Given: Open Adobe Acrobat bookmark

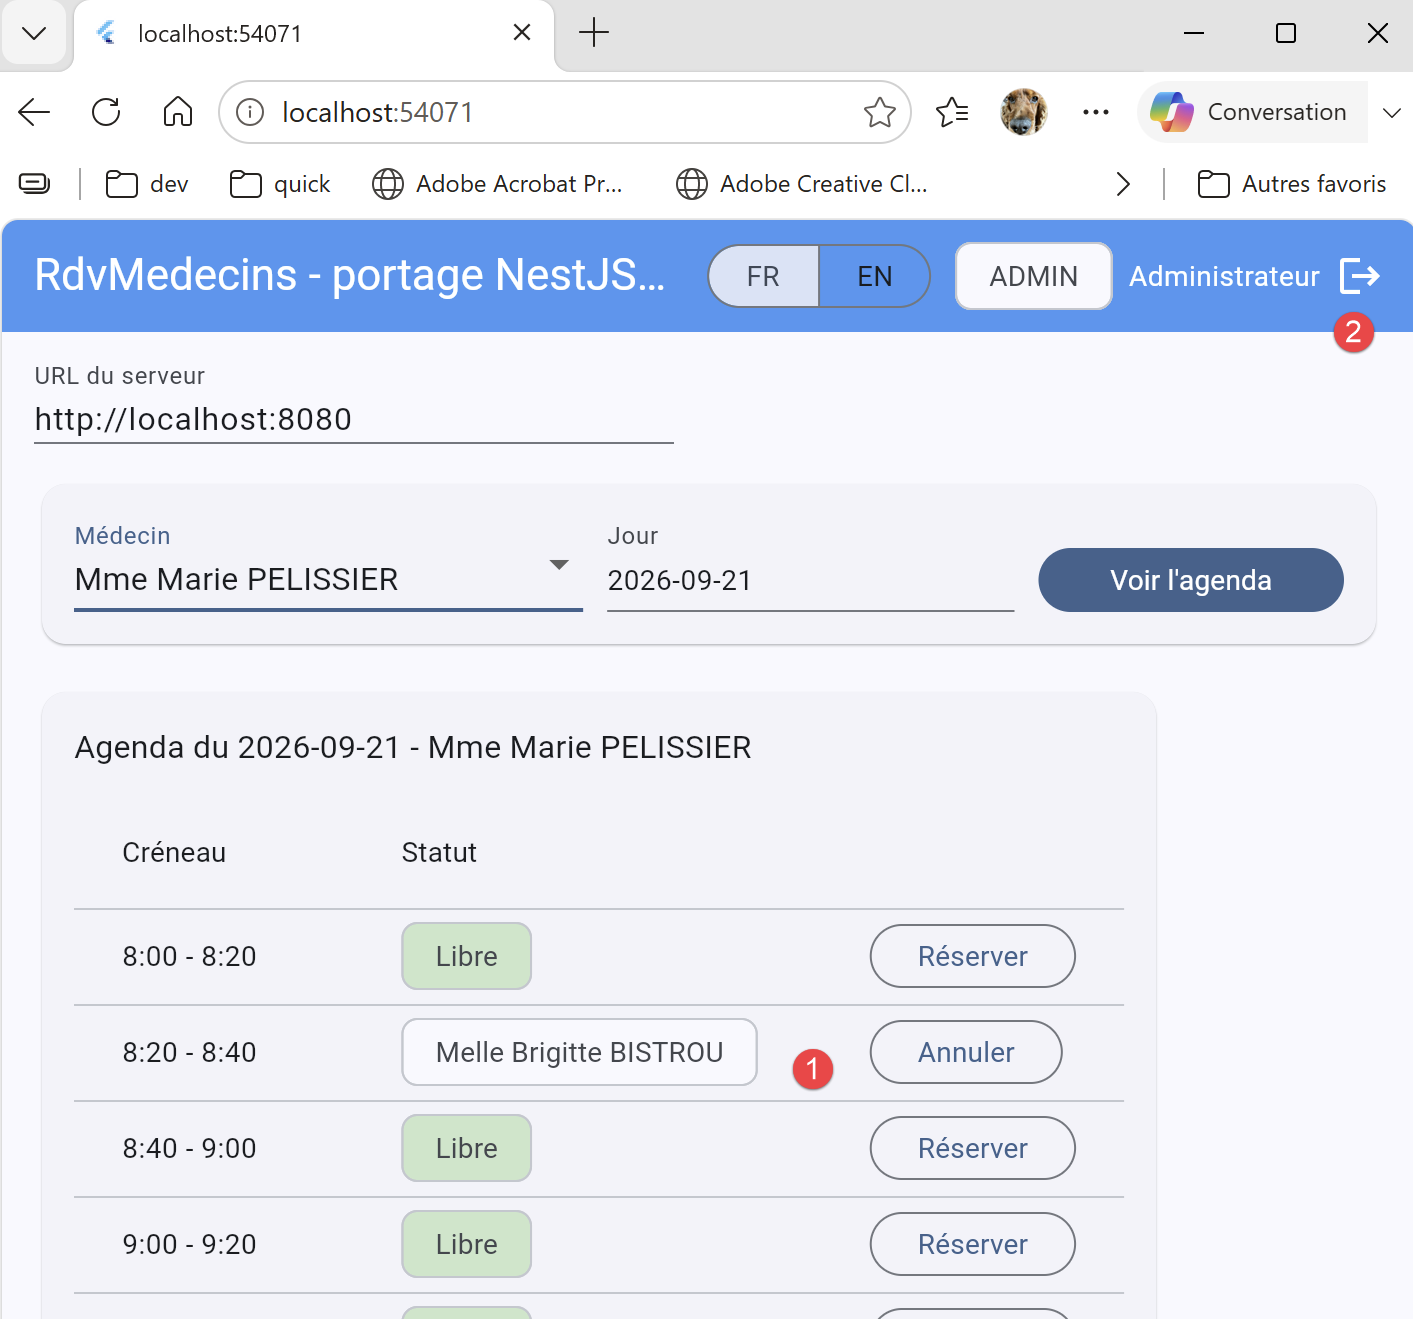Looking at the screenshot, I should click(497, 184).
